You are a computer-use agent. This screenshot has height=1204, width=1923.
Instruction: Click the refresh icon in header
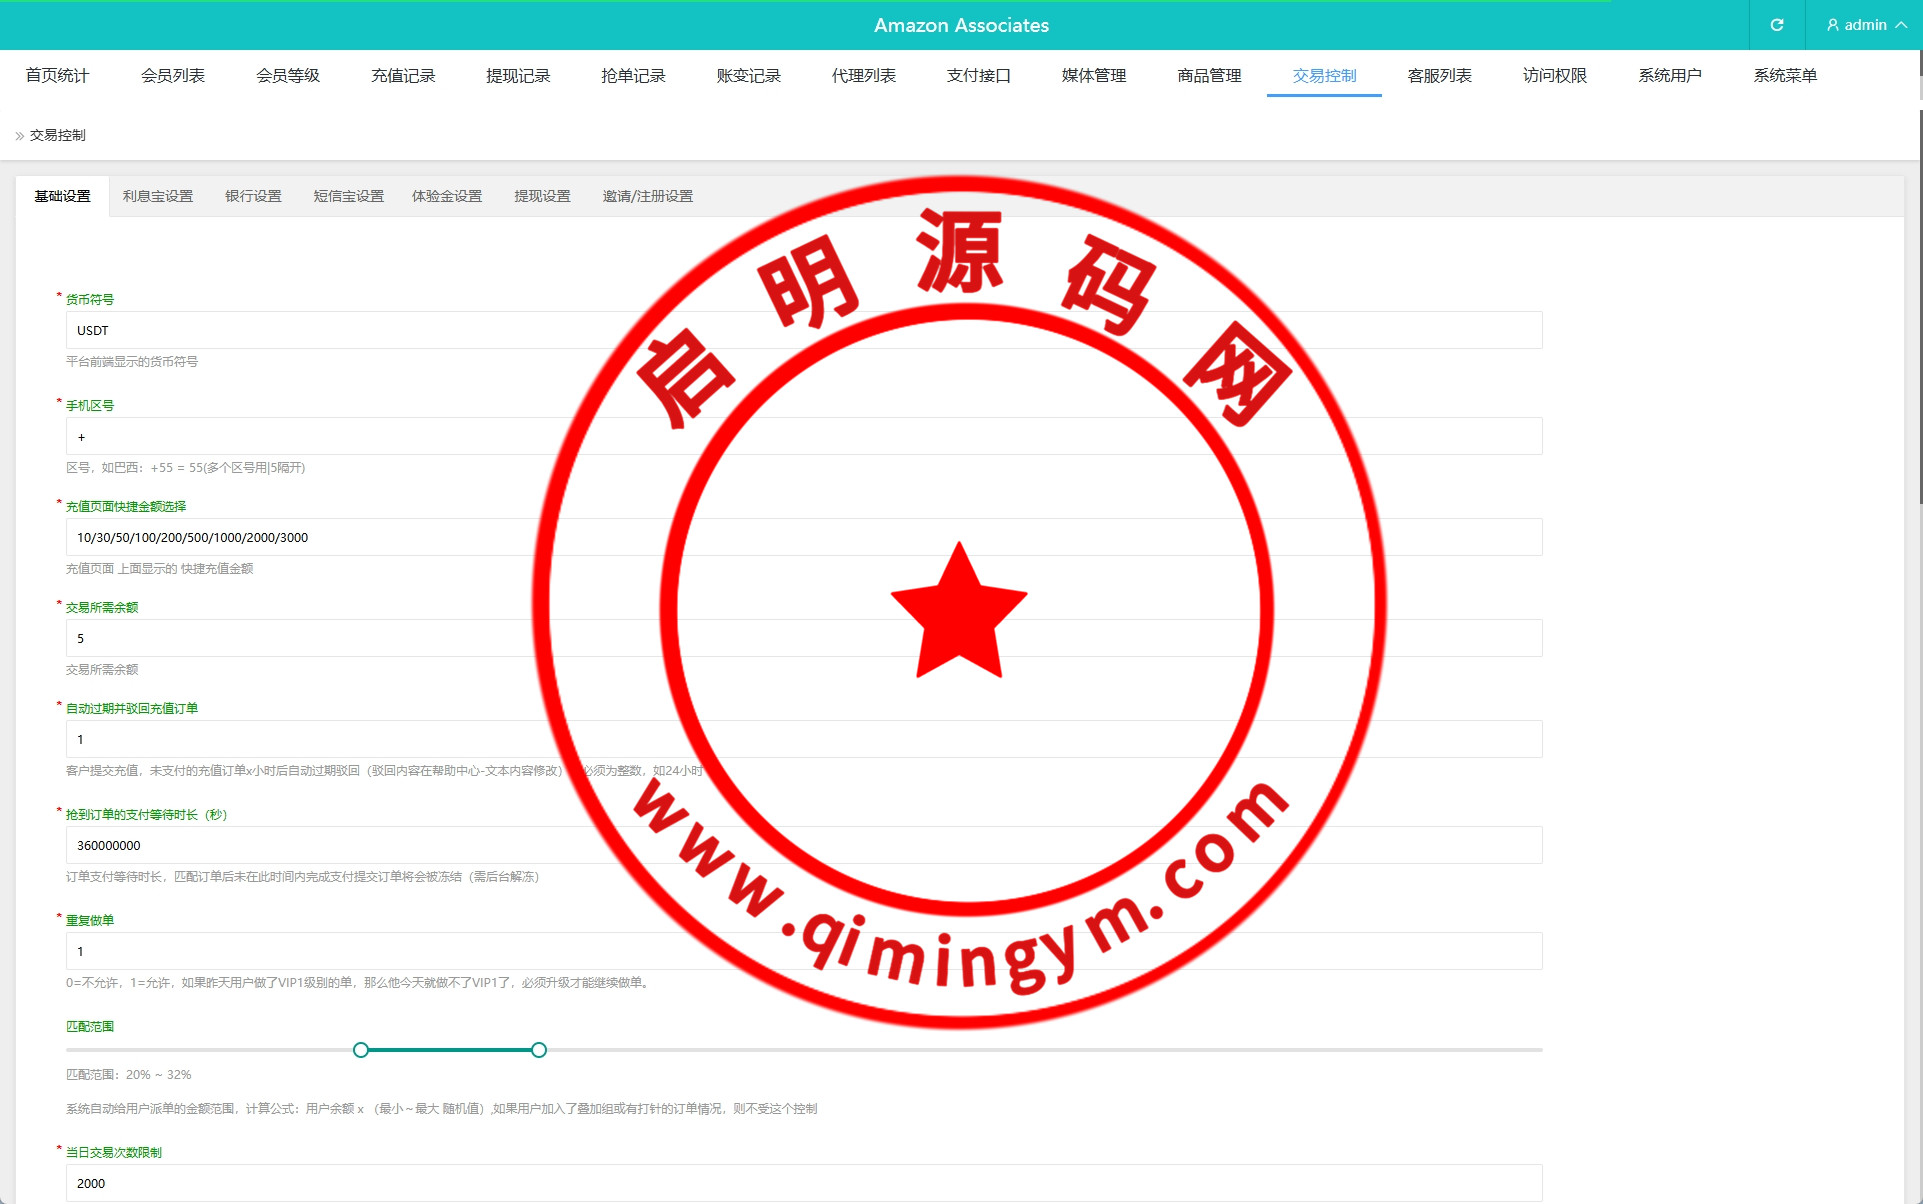(1776, 25)
